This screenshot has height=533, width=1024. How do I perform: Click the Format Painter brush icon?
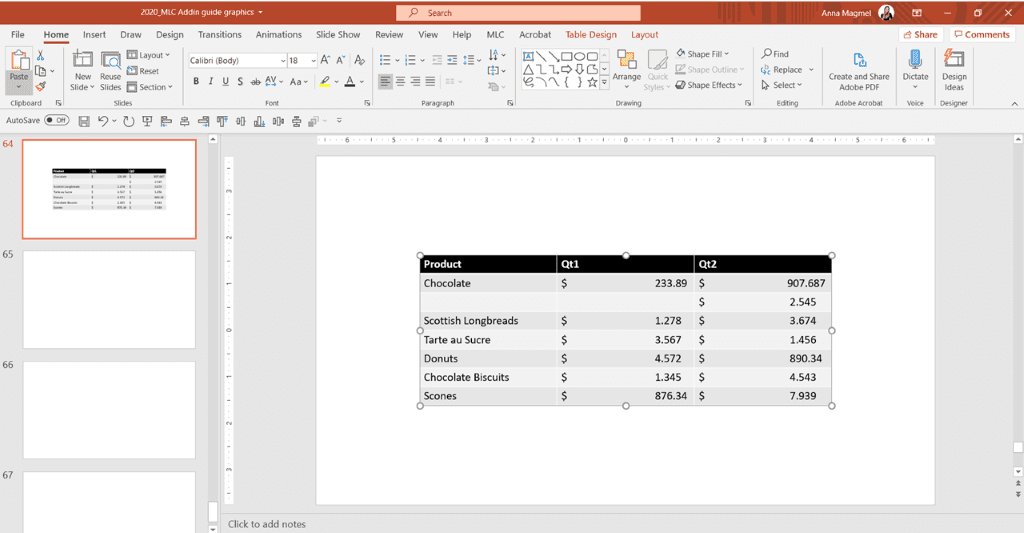(x=41, y=86)
